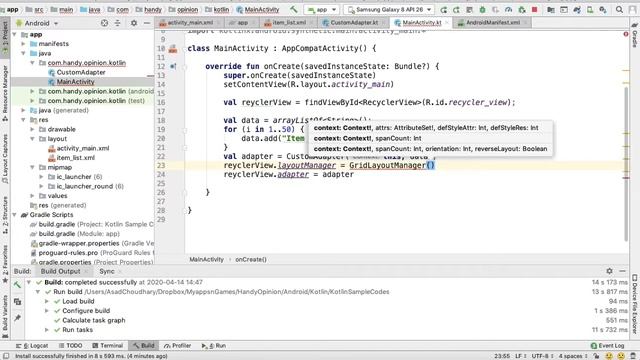Expand the drawable folder
The height and width of the screenshot is (360, 640).
click(33, 129)
